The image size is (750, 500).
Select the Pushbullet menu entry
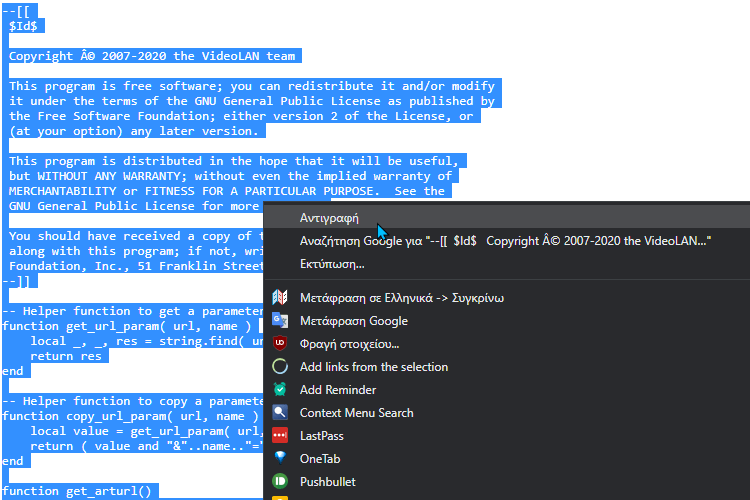(507, 481)
